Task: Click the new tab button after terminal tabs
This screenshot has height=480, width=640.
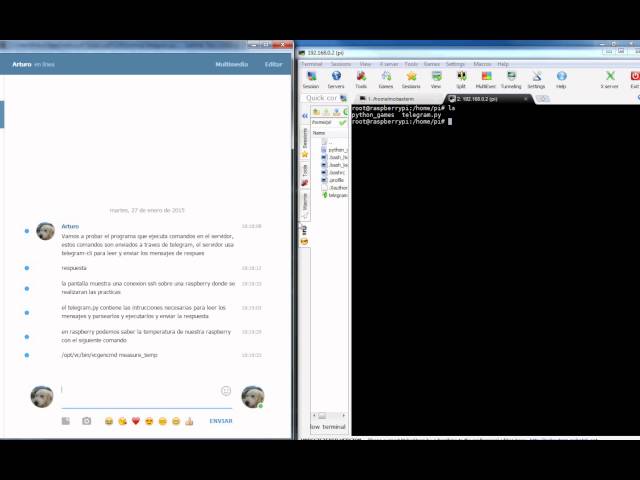Action: 542,99
